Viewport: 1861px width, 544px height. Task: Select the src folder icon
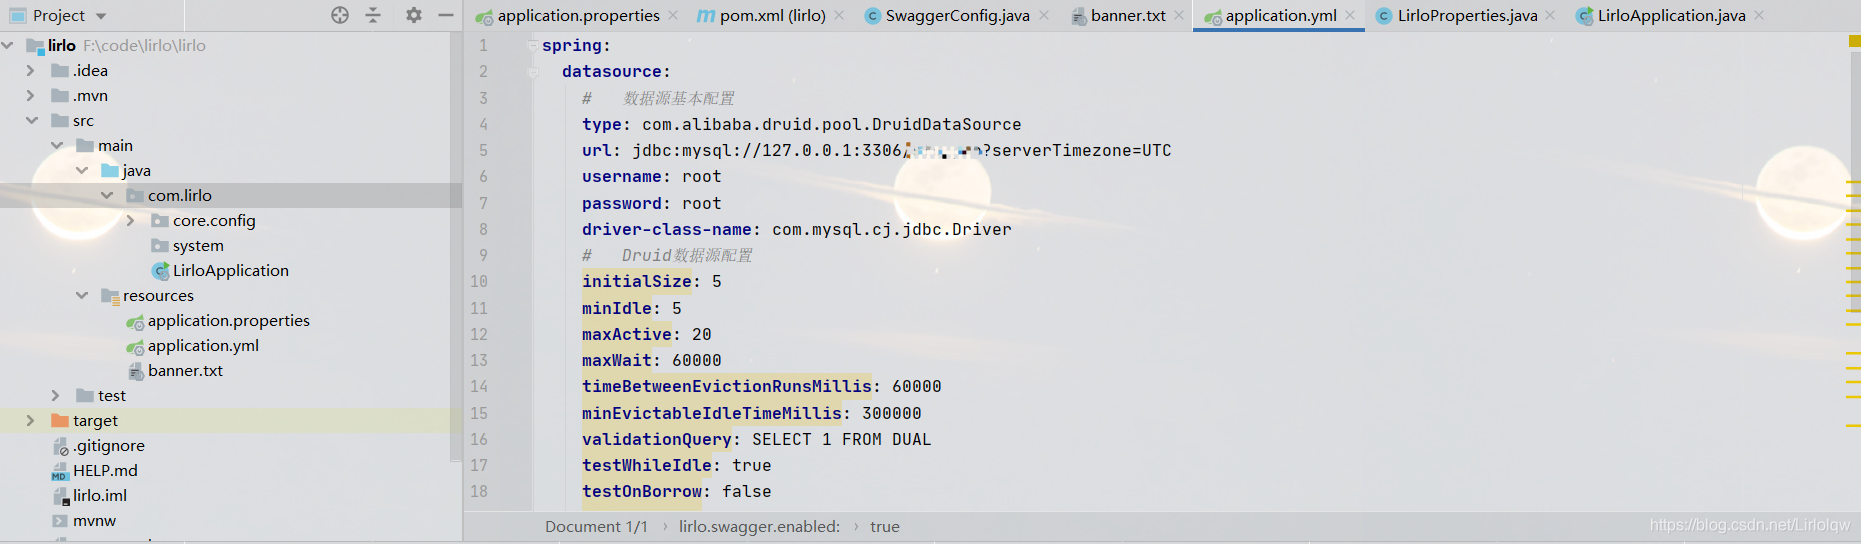[x=60, y=120]
